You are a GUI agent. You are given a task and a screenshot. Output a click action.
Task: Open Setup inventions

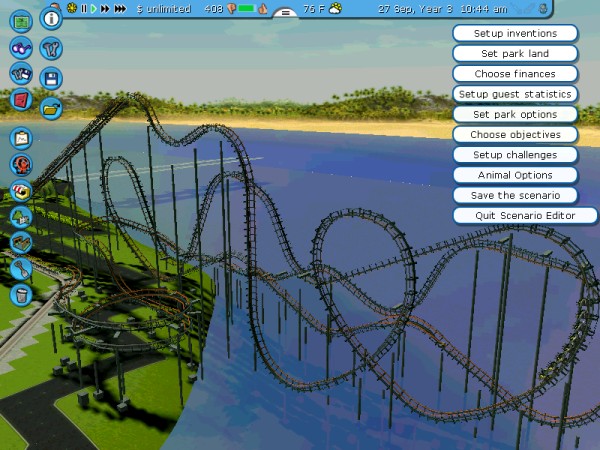515,33
